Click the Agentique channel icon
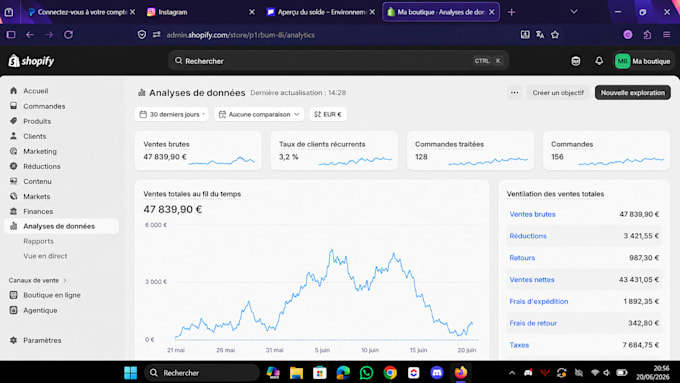680x383 pixels. (x=13, y=310)
